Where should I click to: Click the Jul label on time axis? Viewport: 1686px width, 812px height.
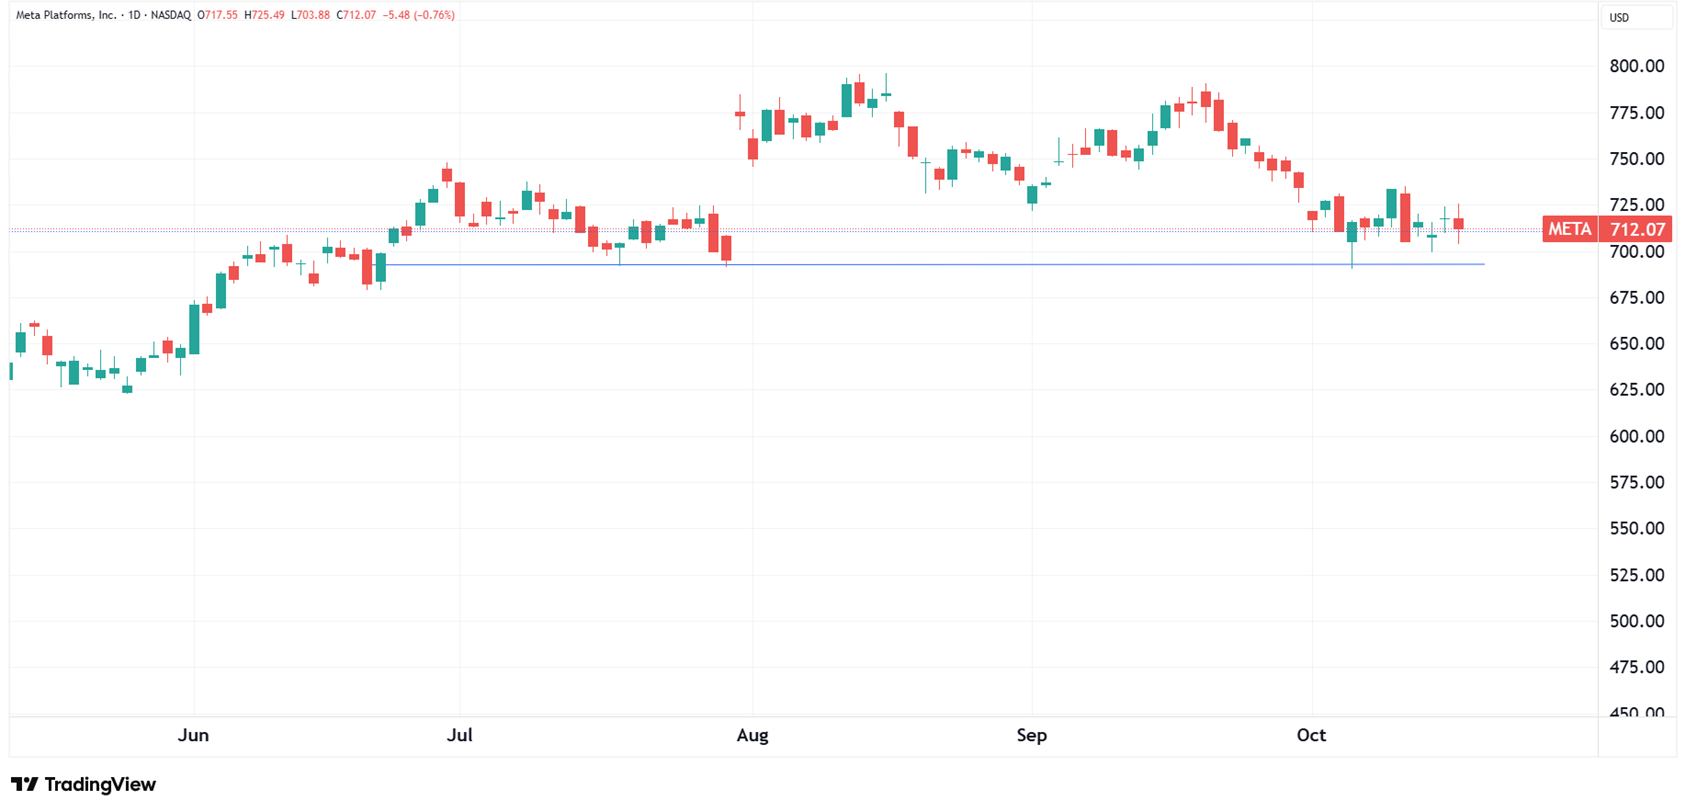tap(459, 735)
